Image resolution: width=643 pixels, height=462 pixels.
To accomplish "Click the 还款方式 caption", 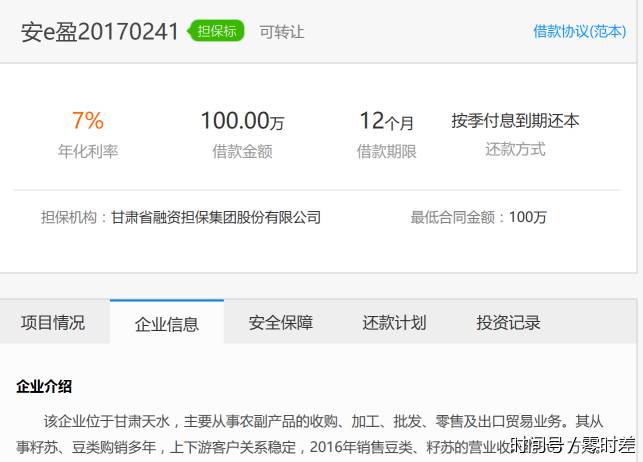I will point(515,150).
